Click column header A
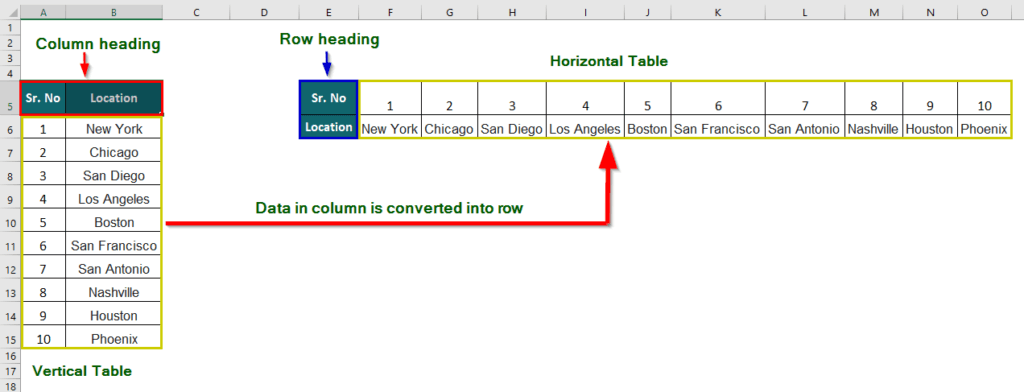 43,12
